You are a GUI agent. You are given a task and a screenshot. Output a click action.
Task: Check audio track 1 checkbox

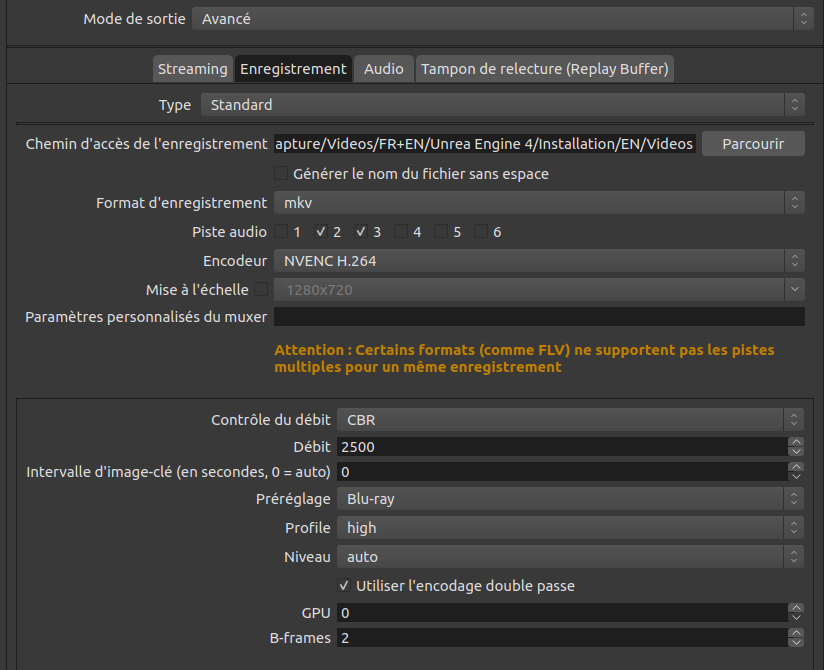281,232
